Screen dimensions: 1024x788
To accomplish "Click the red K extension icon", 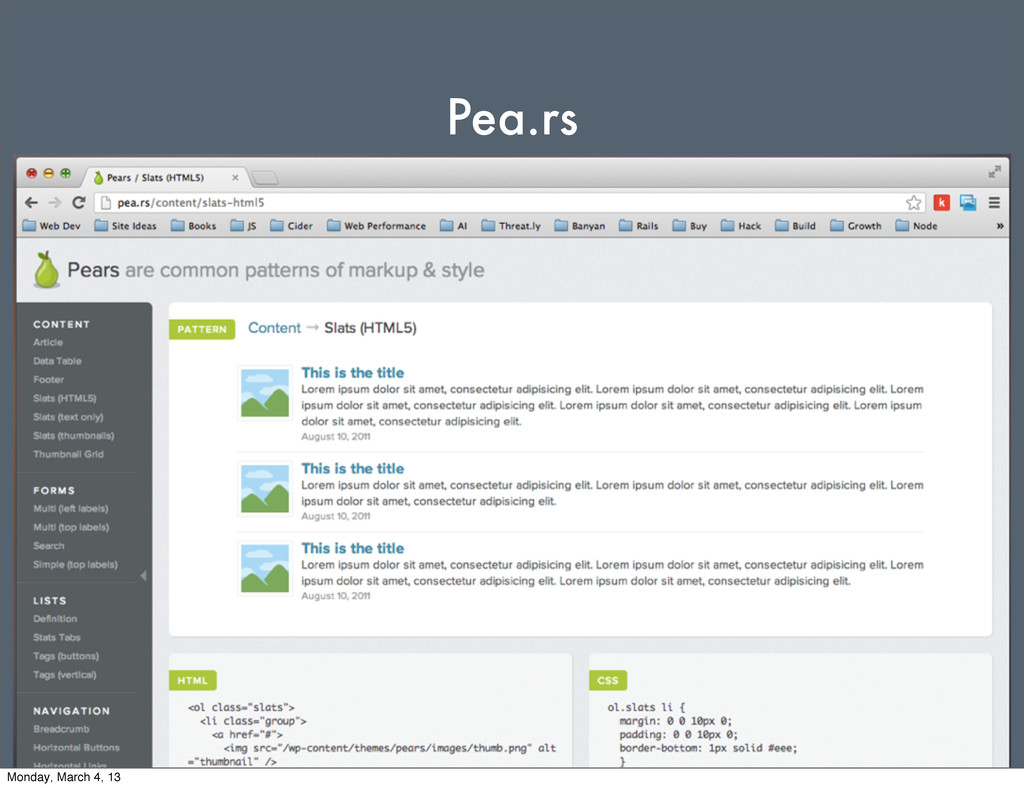I will (941, 203).
